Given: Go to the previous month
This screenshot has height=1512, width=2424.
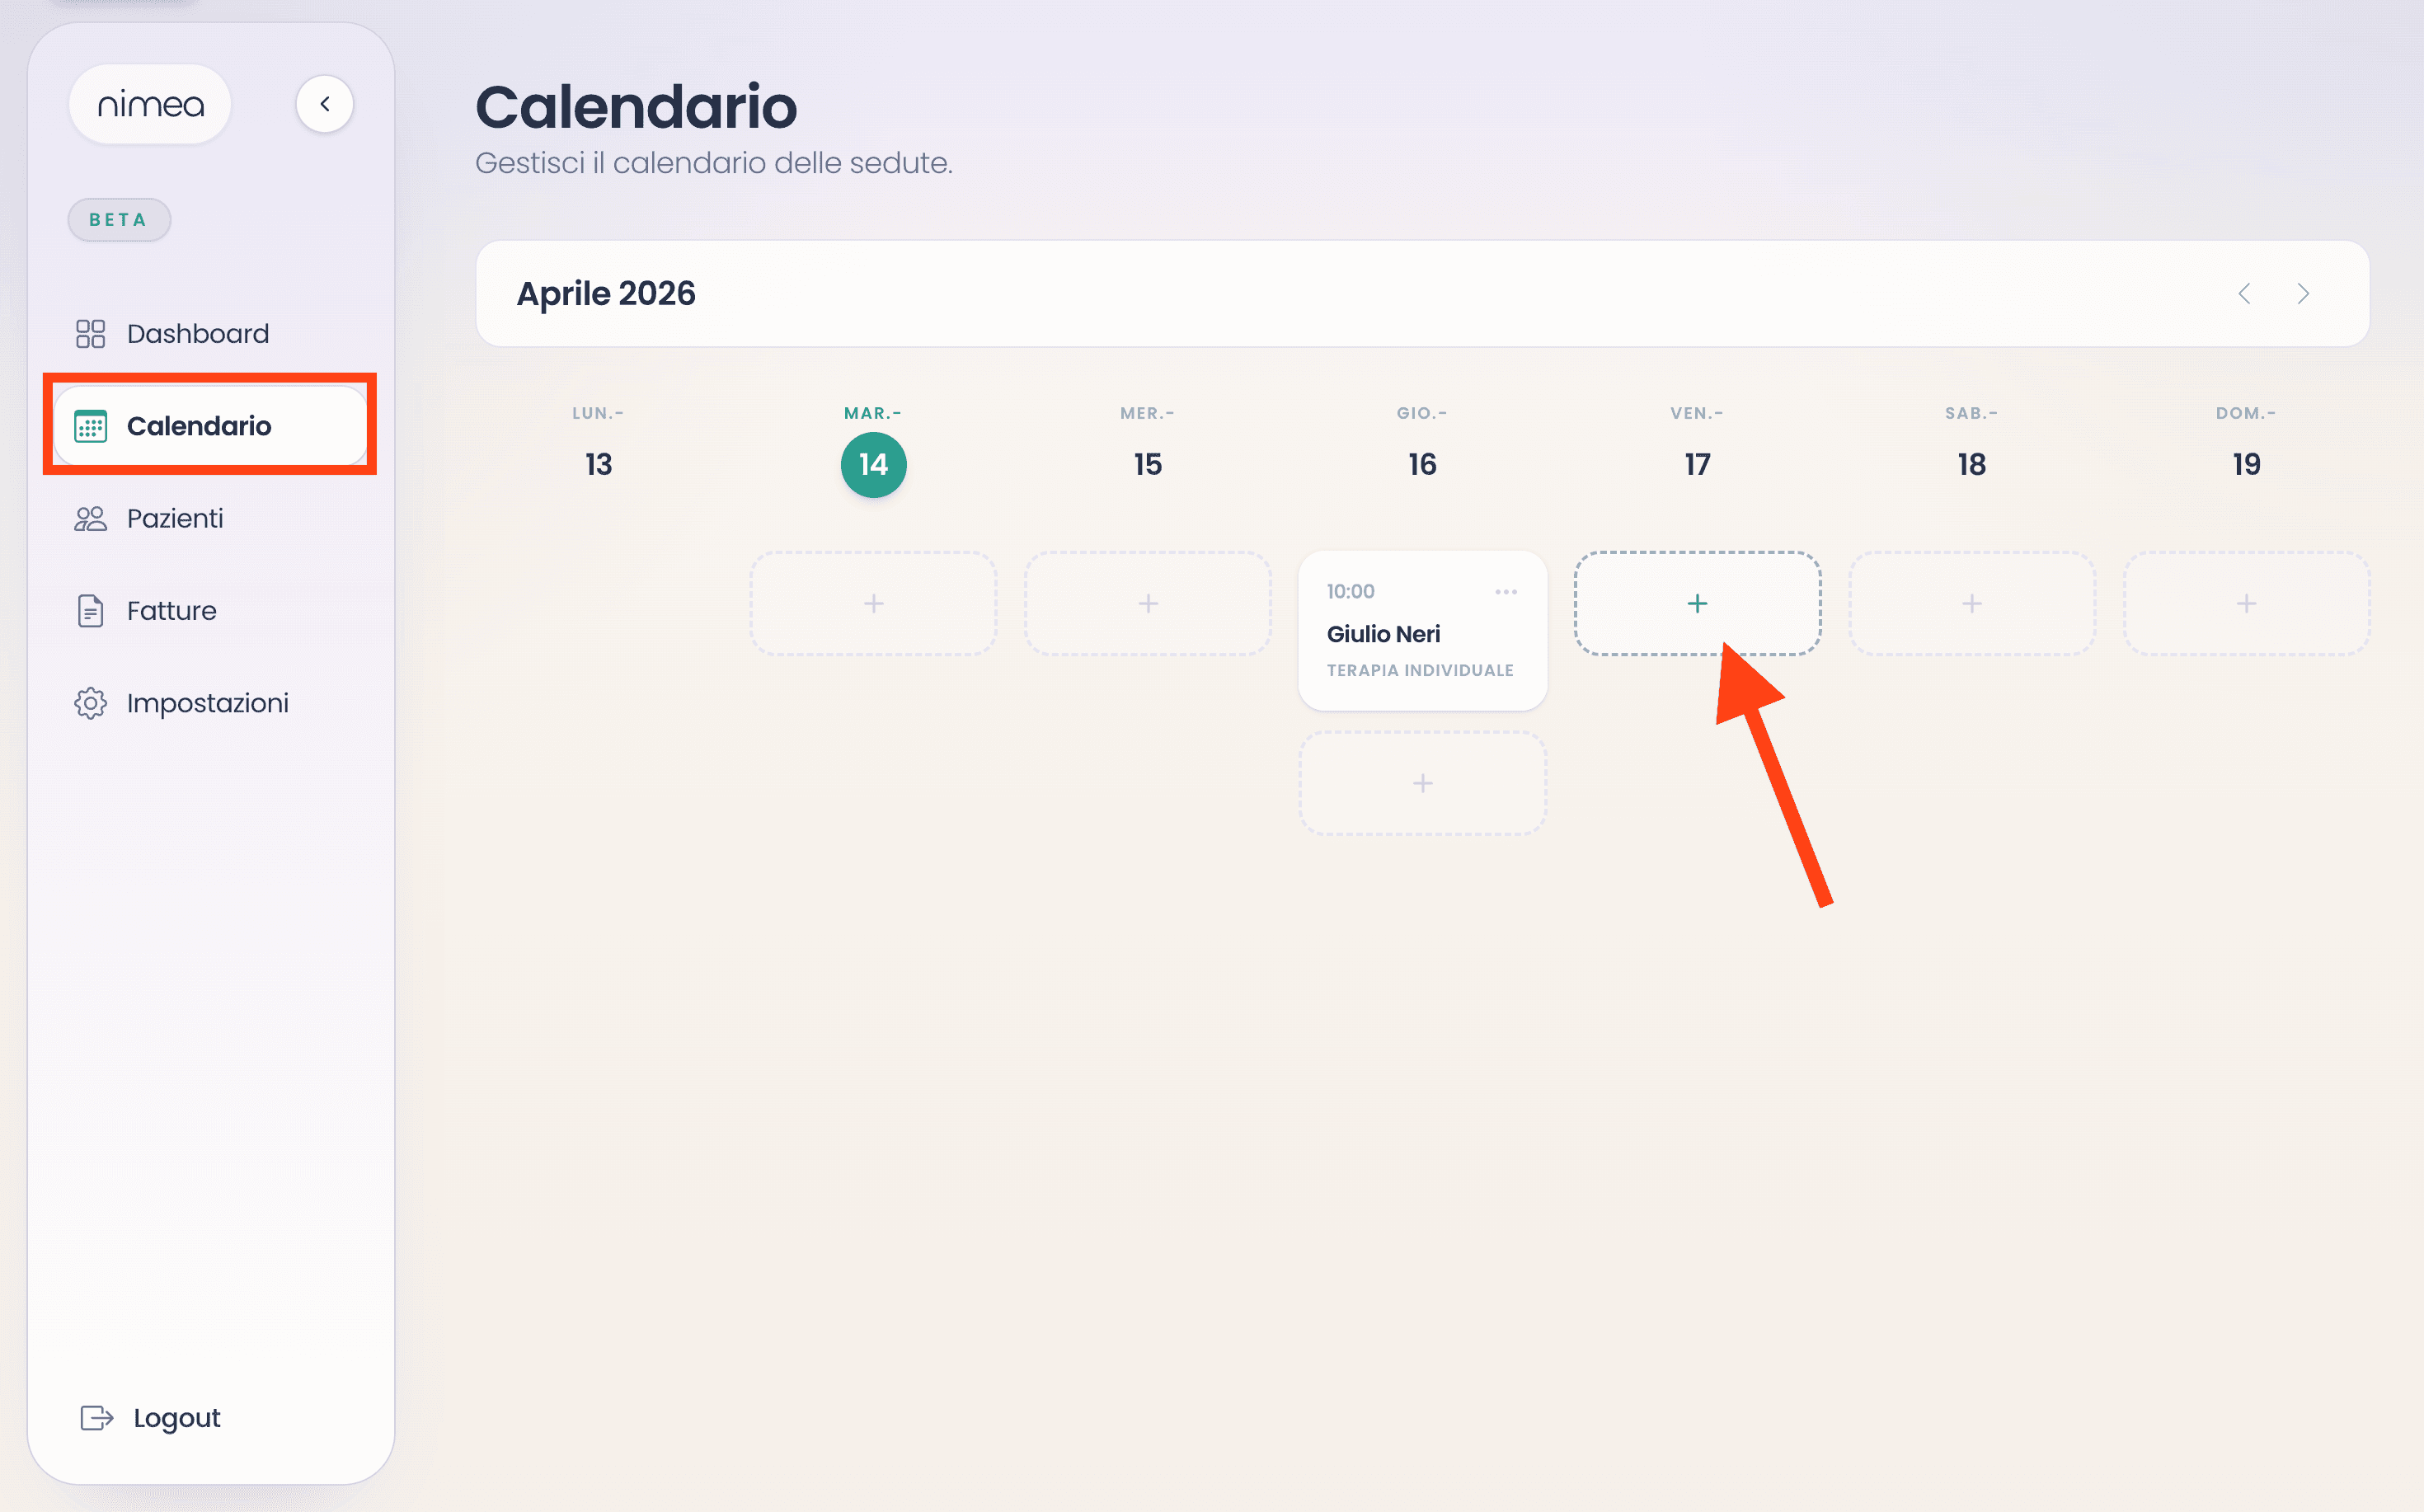Looking at the screenshot, I should click(x=2244, y=293).
